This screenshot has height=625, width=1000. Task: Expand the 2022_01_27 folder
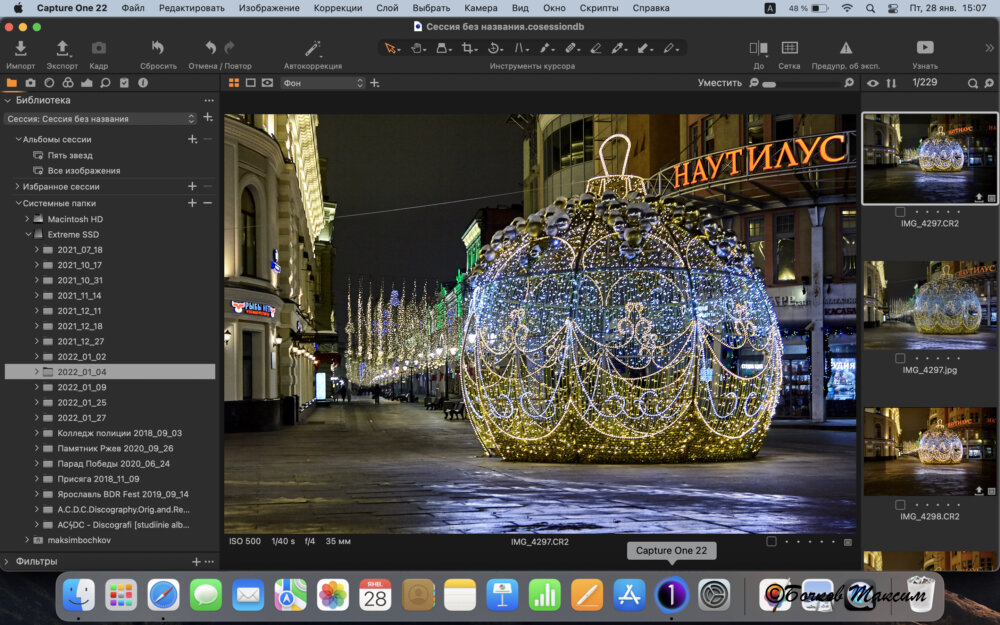pyautogui.click(x=37, y=418)
